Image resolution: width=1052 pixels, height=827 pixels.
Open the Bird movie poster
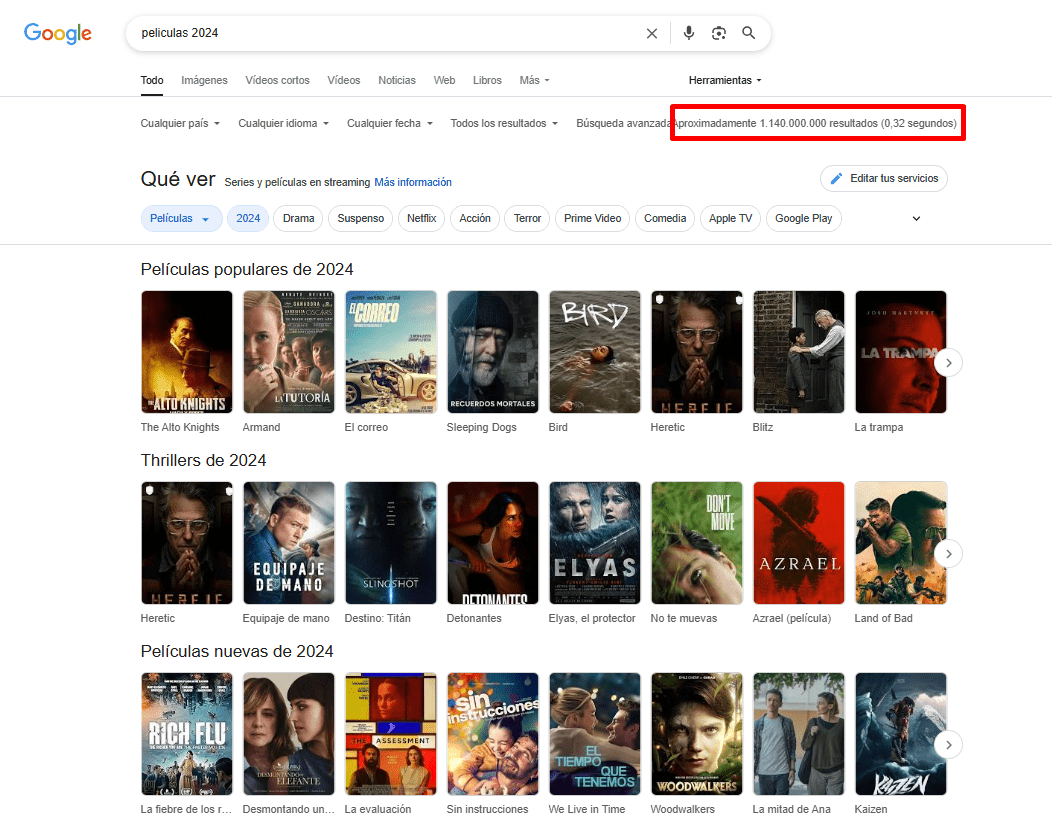tap(595, 352)
